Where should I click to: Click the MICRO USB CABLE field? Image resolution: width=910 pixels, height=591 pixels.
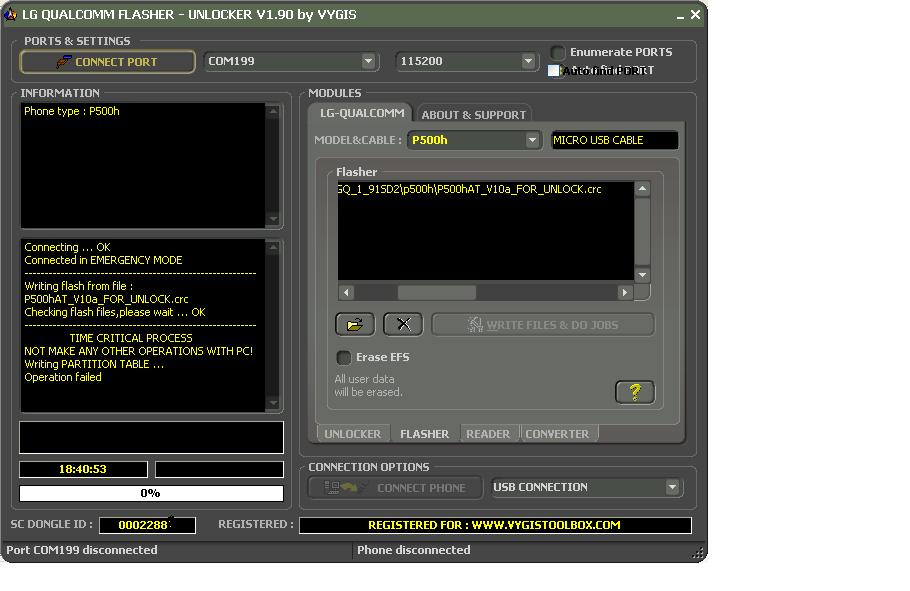coord(615,140)
